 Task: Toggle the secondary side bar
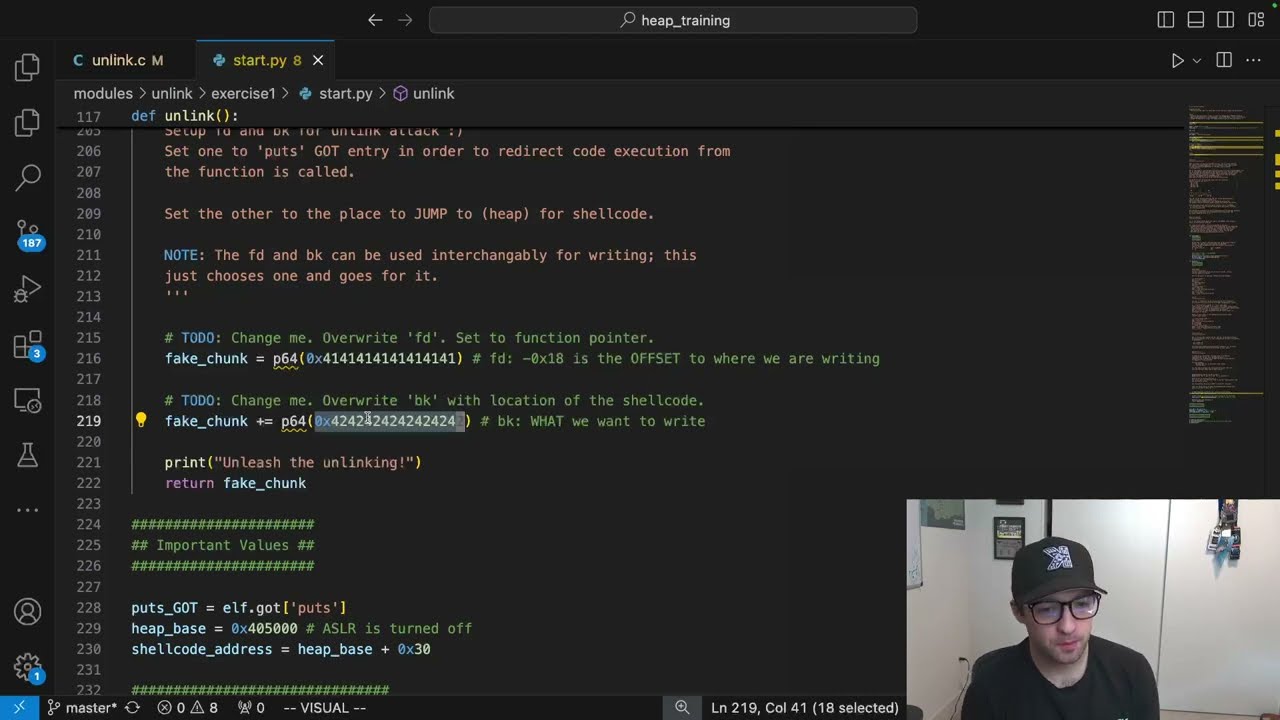[1226, 20]
